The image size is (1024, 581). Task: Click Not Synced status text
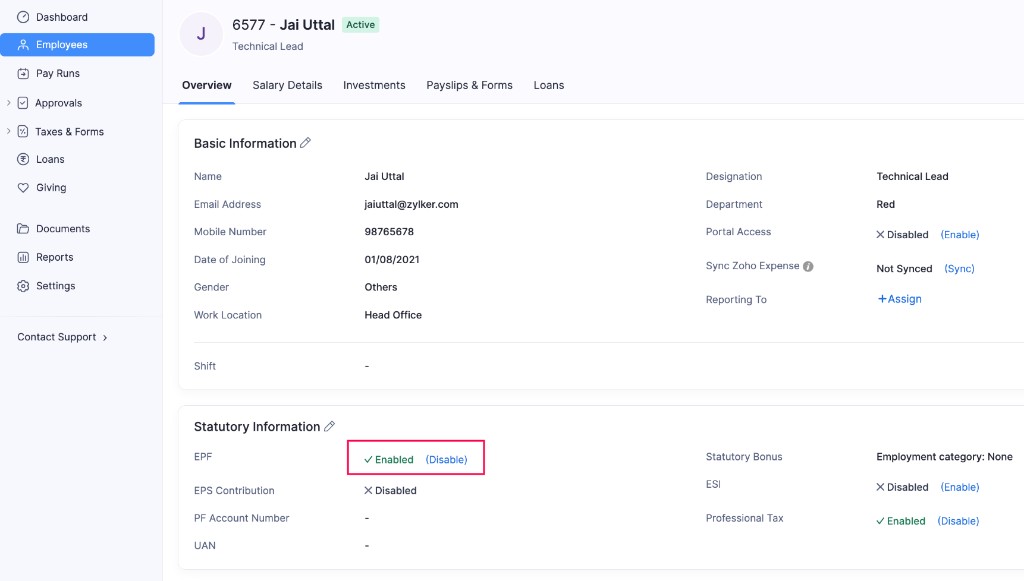pos(904,268)
